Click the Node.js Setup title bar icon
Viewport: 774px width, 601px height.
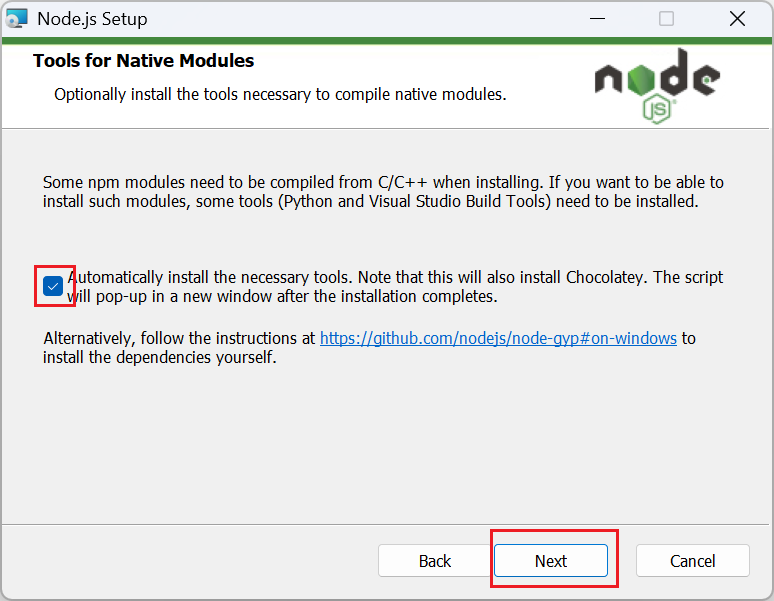point(16,19)
